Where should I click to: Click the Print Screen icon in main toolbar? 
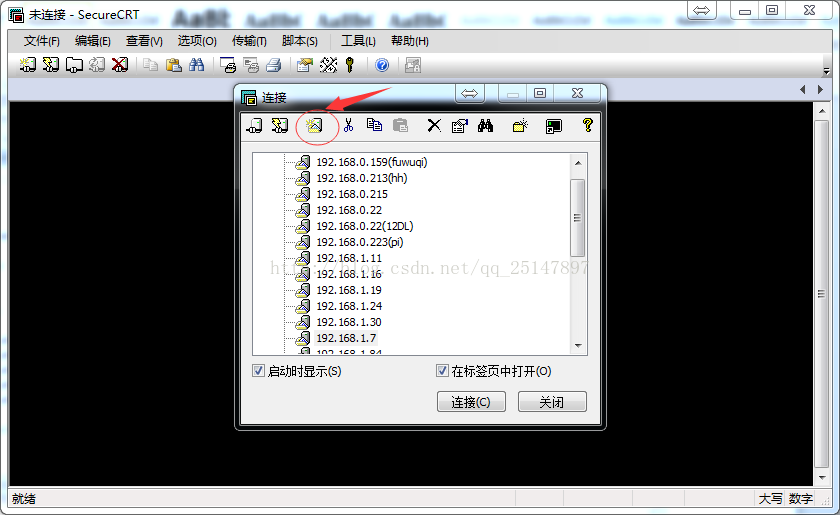(228, 65)
